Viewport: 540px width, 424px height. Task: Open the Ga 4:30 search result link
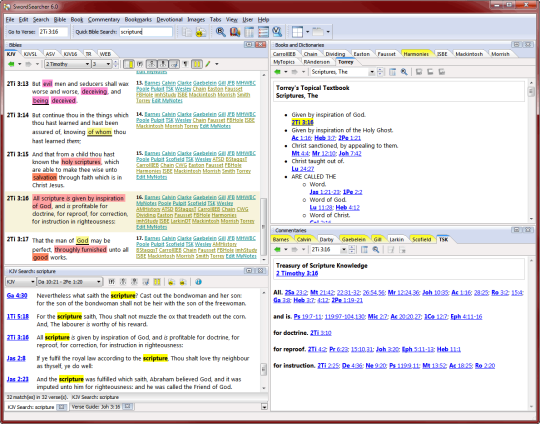(x=17, y=296)
